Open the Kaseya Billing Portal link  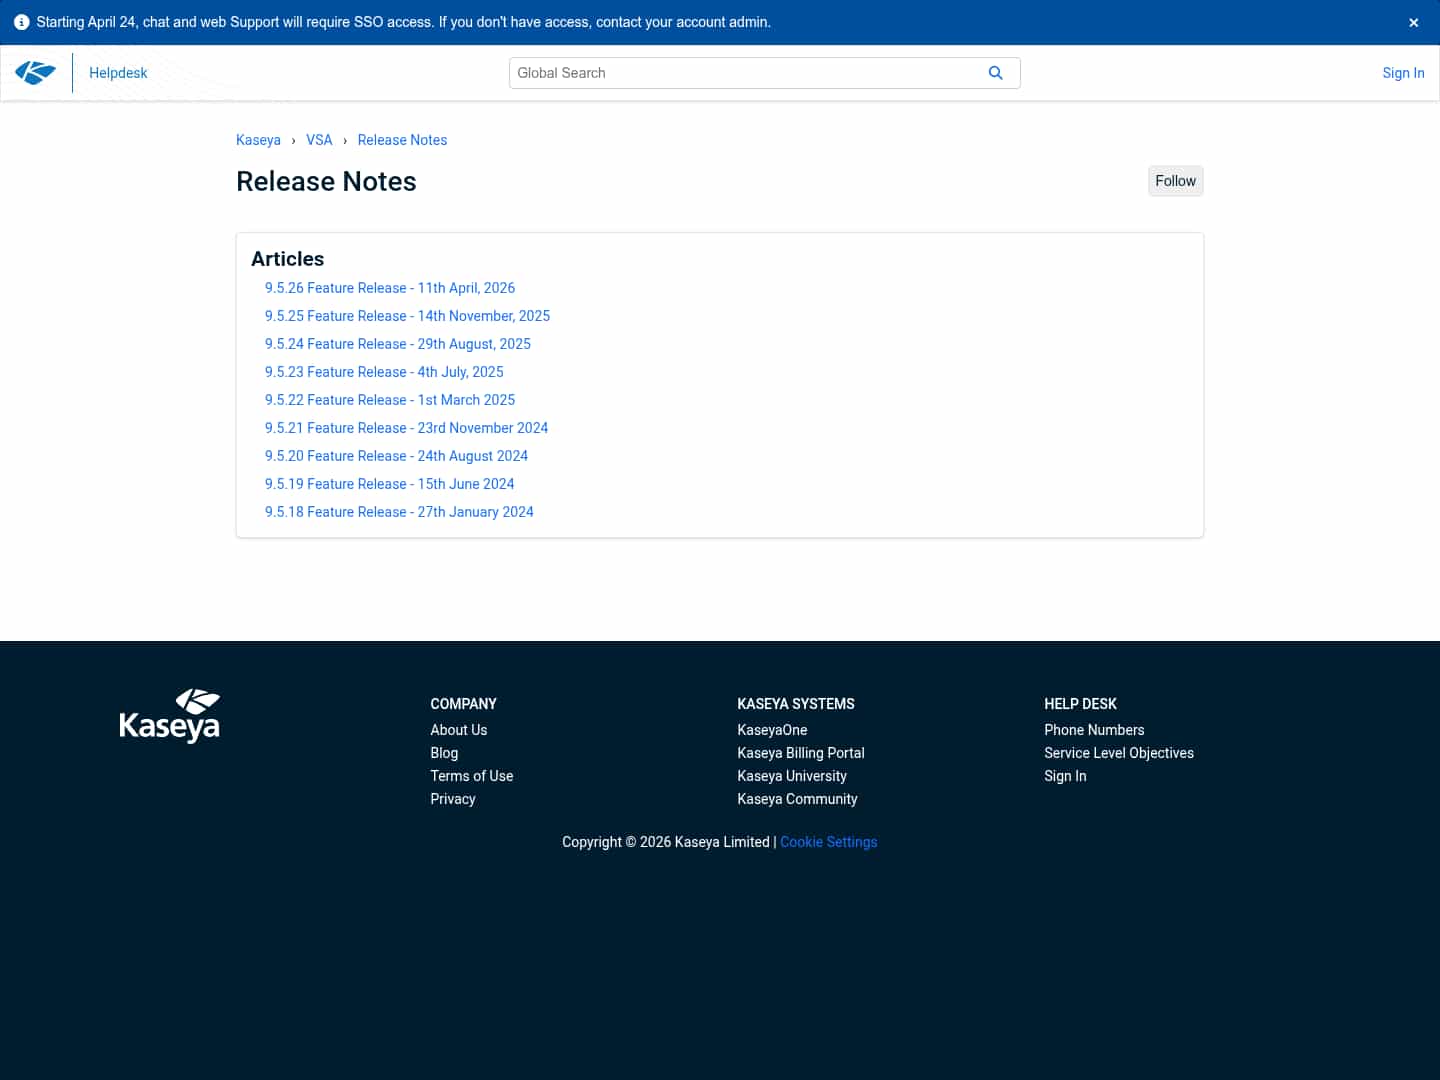coord(800,753)
